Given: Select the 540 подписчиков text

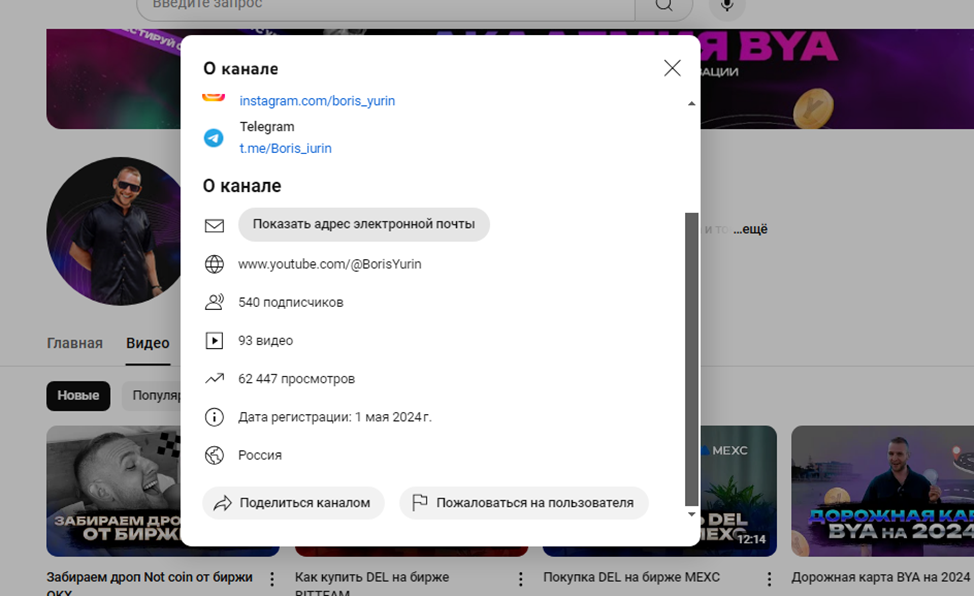Looking at the screenshot, I should tap(291, 303).
